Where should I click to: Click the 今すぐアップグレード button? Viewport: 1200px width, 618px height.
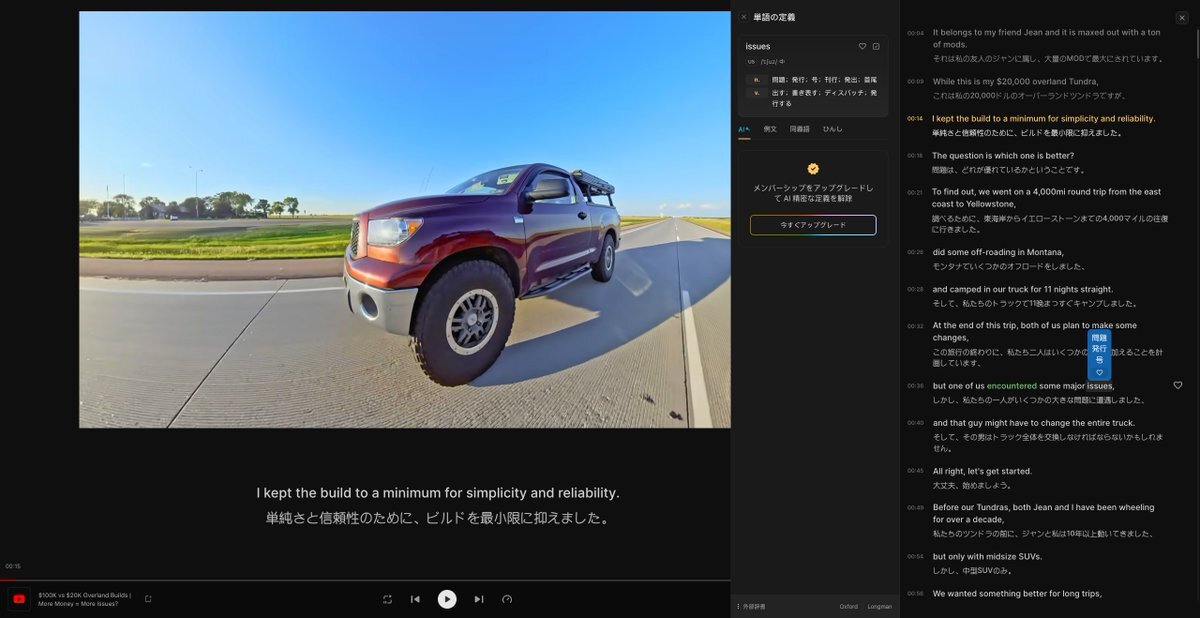click(813, 225)
